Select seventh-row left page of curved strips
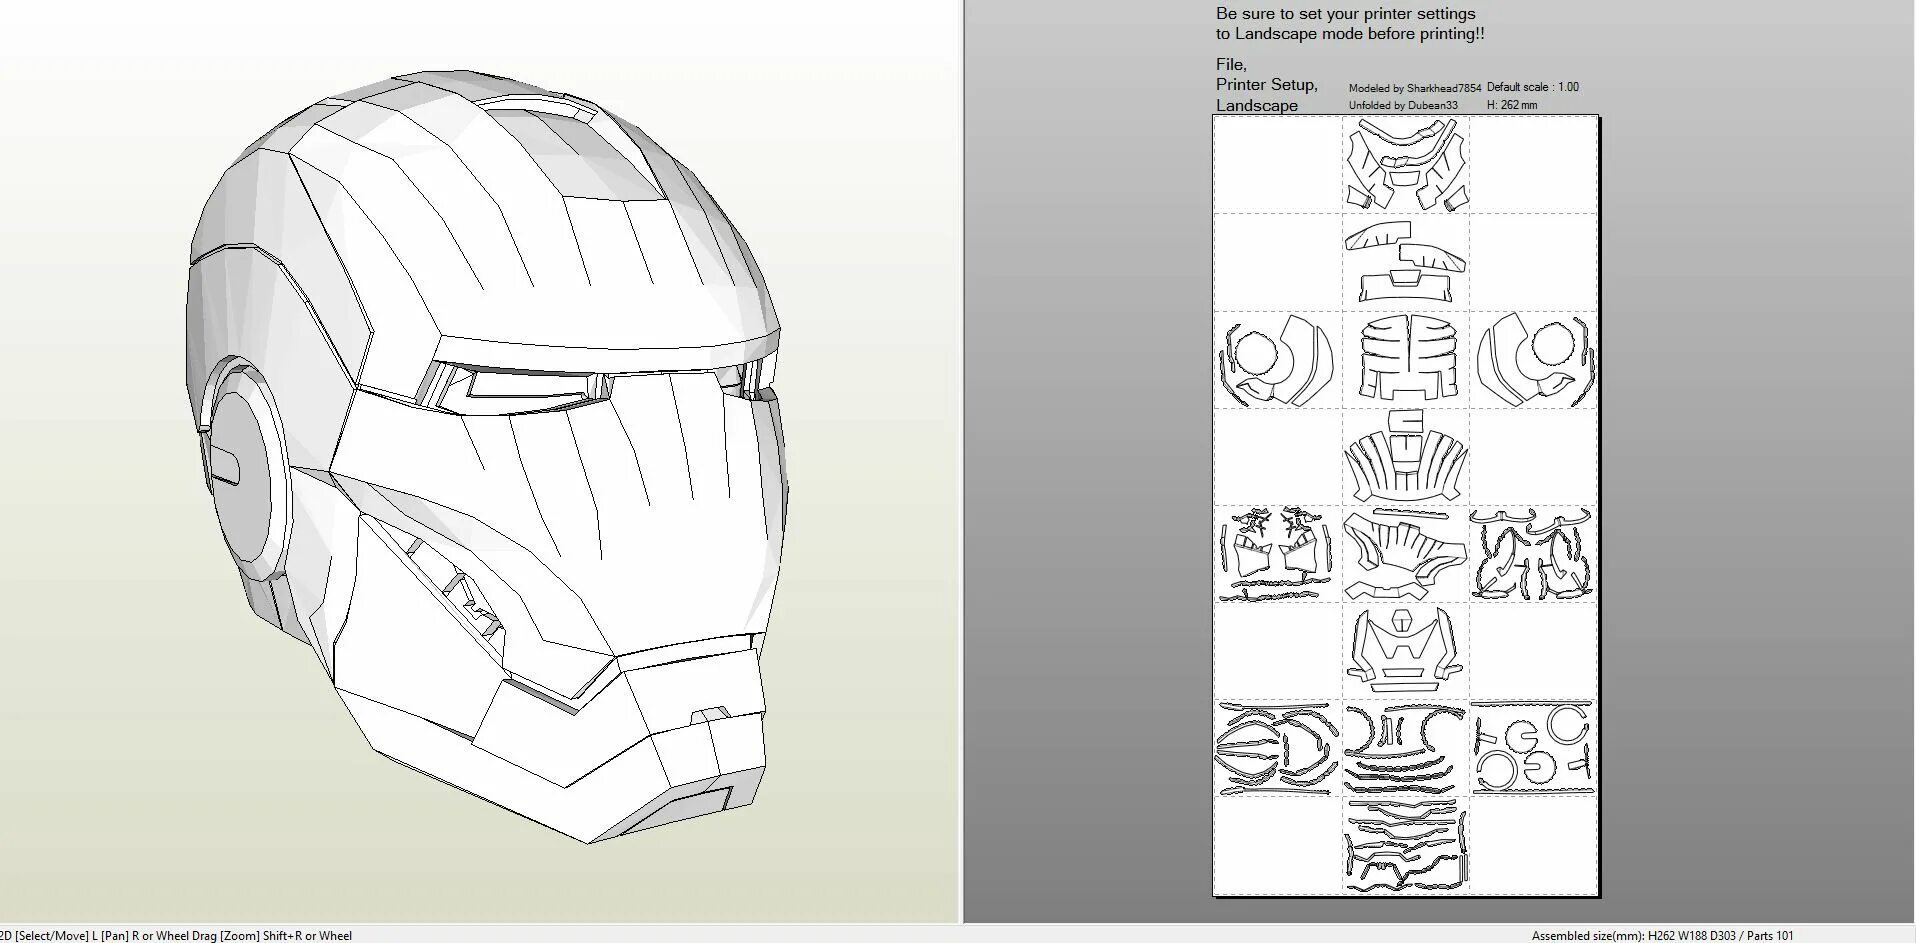This screenshot has width=1916, height=943. pyautogui.click(x=1278, y=748)
